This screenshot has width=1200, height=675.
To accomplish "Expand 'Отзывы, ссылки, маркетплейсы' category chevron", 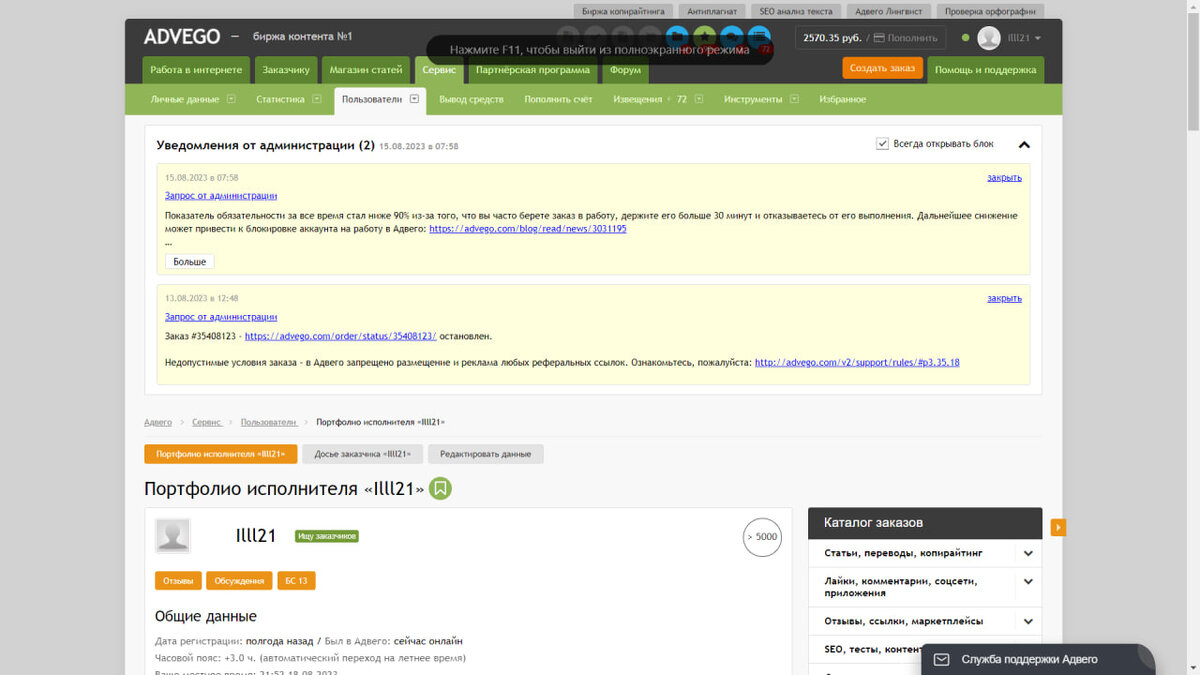I will click(1028, 621).
